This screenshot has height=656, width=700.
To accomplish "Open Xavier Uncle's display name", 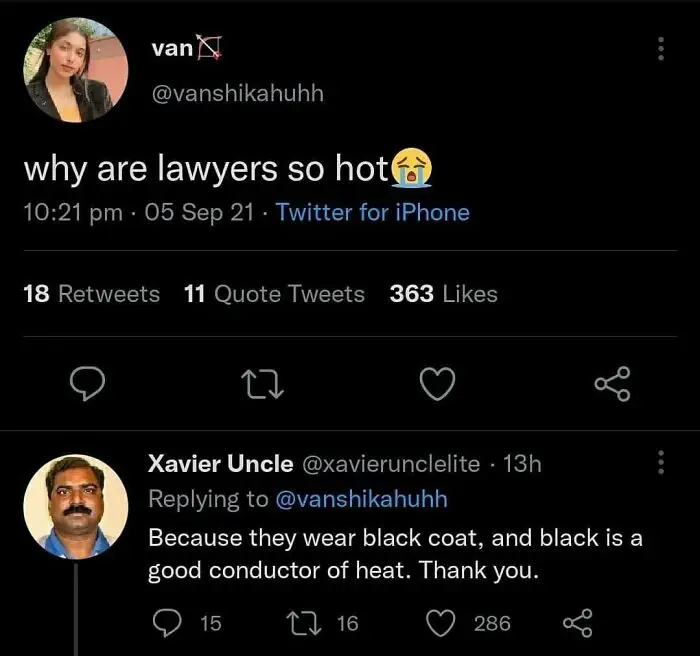I will pos(221,464).
